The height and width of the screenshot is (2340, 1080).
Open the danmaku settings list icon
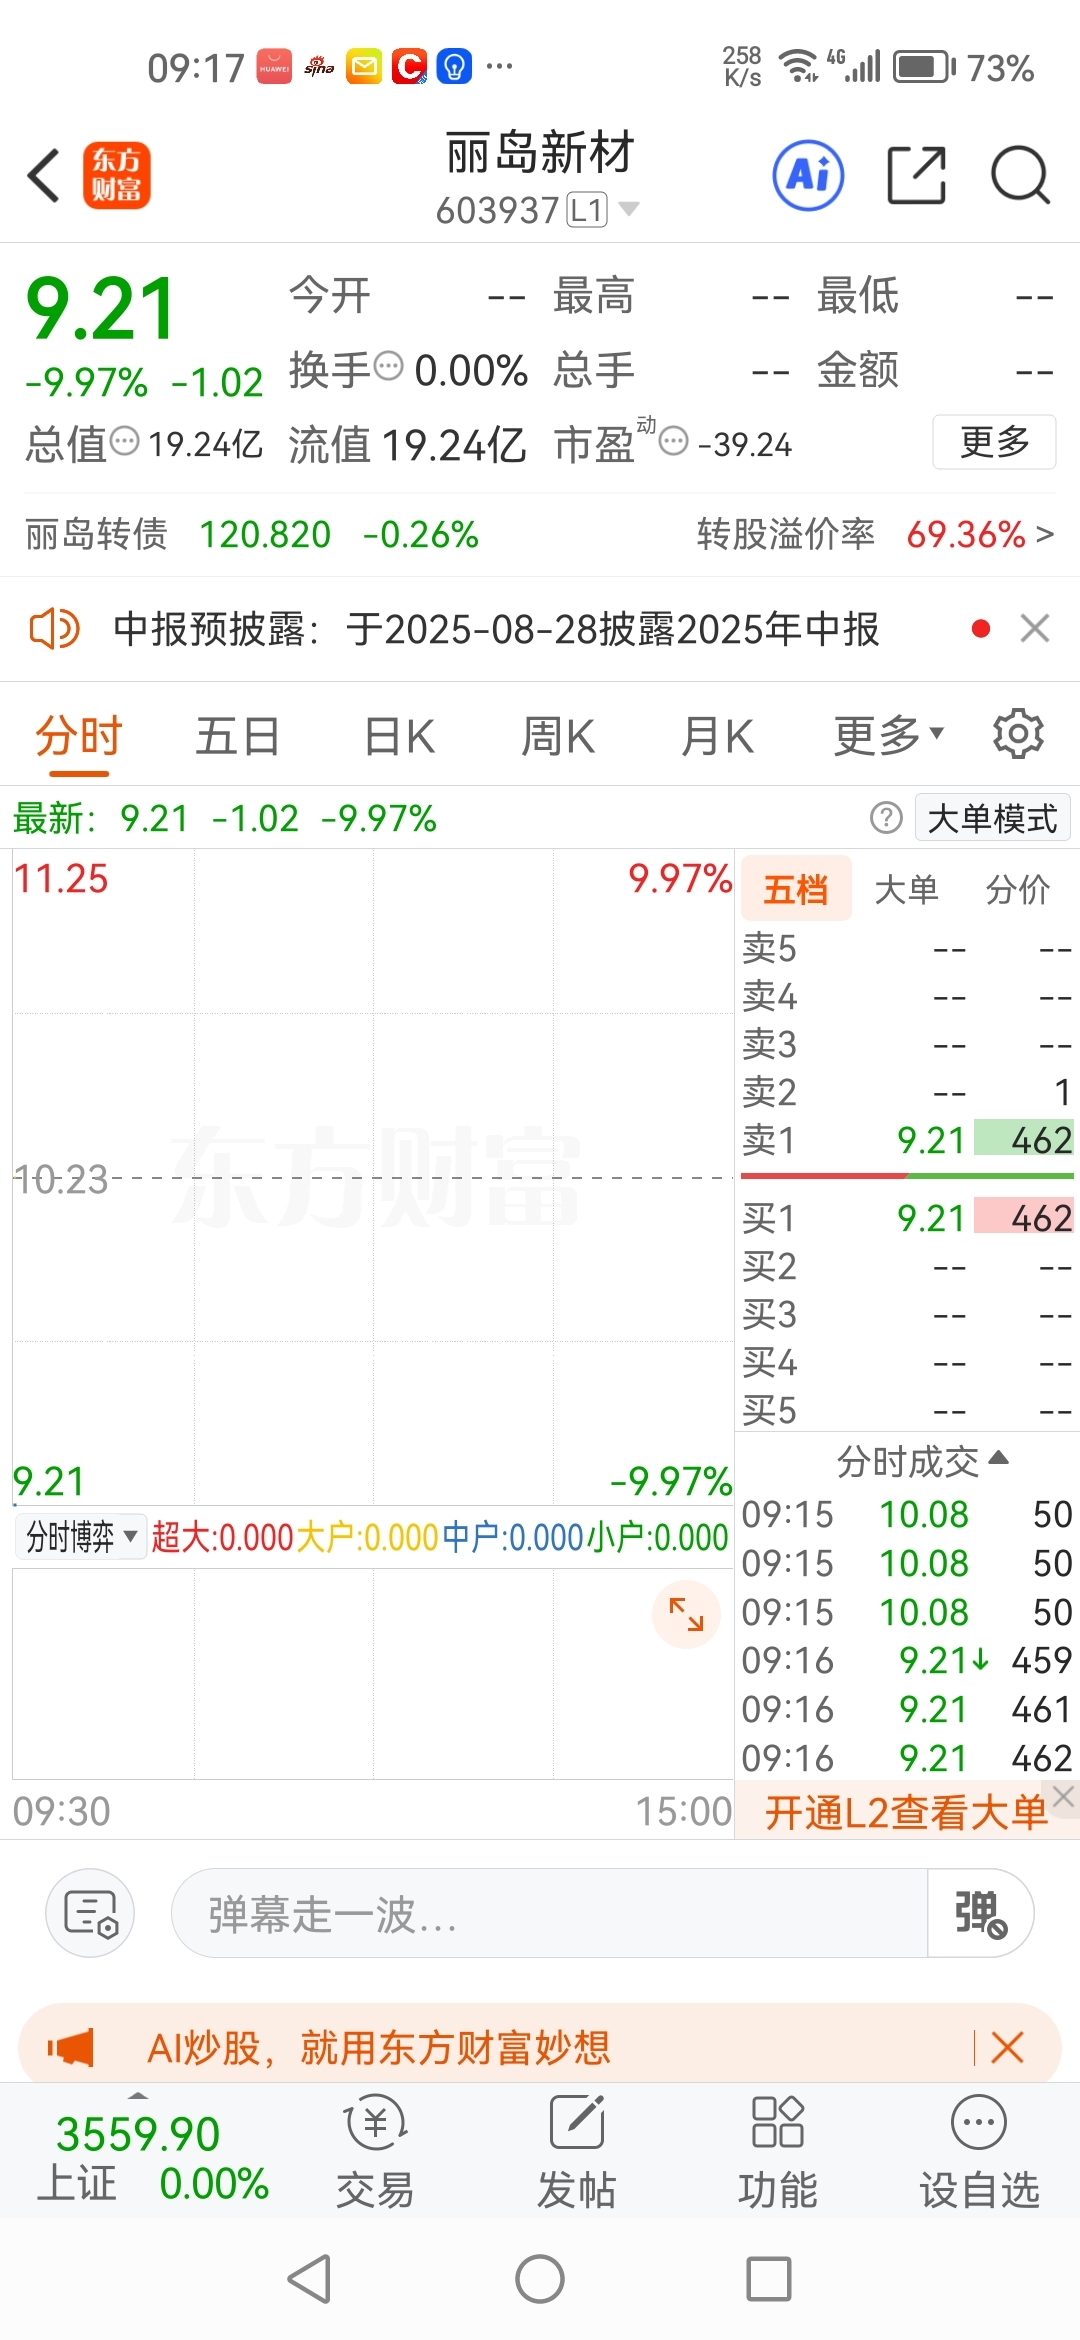(x=91, y=1913)
